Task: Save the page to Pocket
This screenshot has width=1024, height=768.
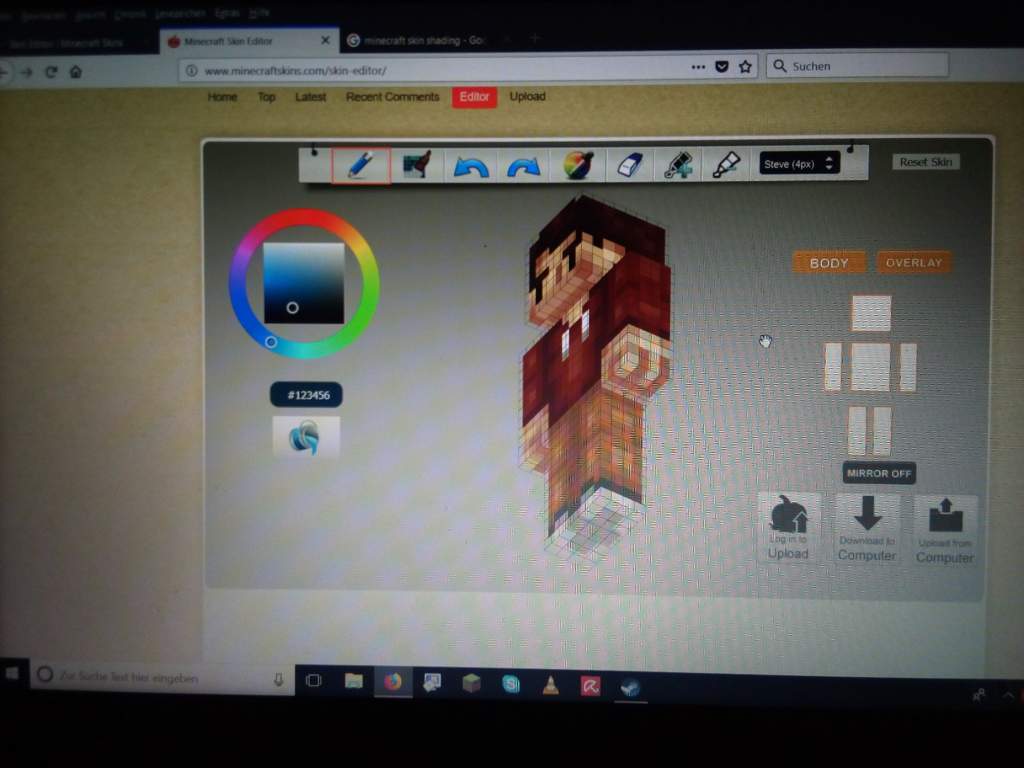Action: pos(722,67)
